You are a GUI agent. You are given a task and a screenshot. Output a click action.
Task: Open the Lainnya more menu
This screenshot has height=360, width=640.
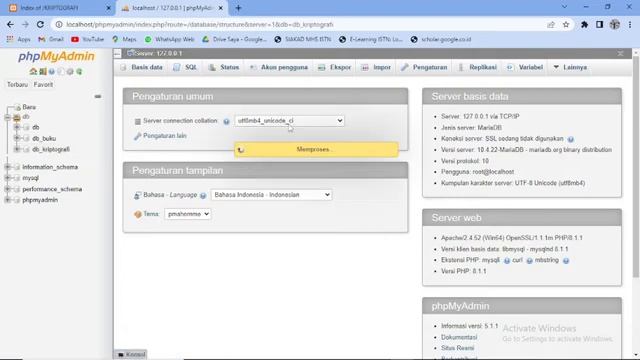(570, 67)
